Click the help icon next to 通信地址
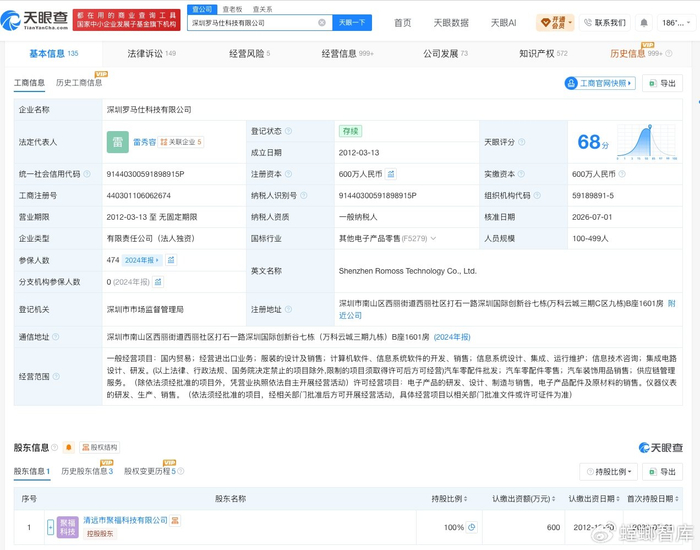The width and height of the screenshot is (700, 550). 55,337
